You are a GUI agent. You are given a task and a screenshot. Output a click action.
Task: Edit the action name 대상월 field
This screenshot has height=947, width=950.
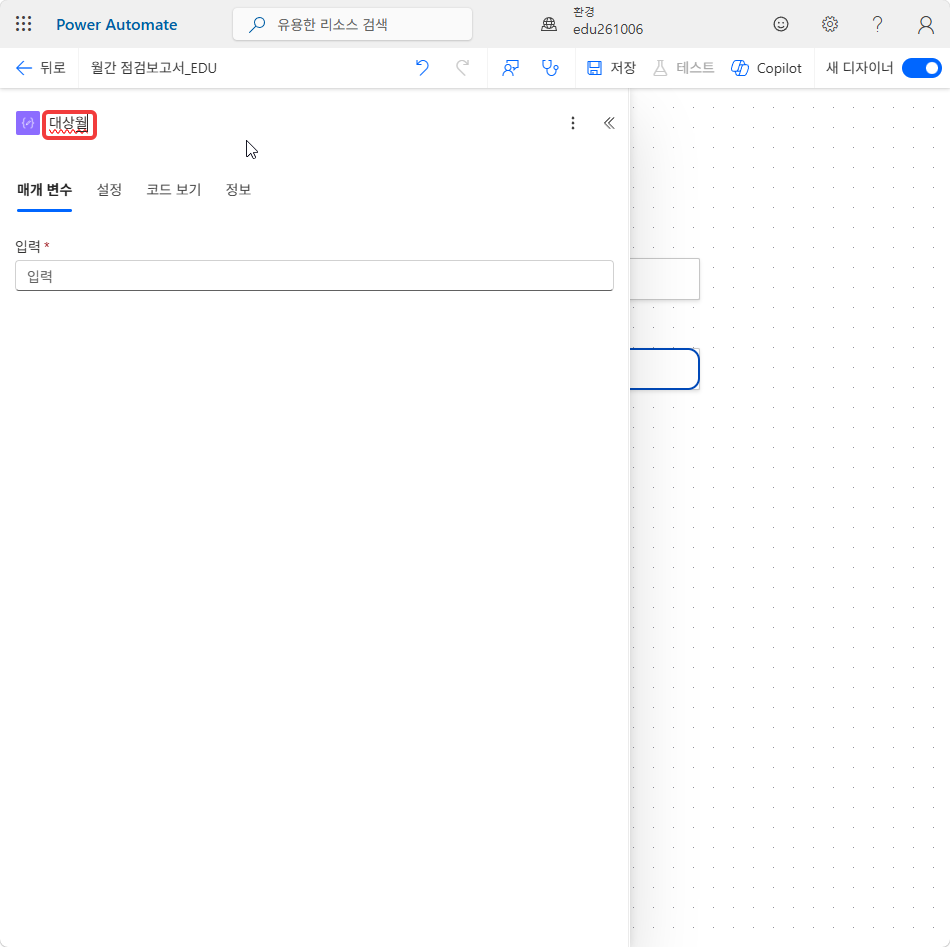69,124
